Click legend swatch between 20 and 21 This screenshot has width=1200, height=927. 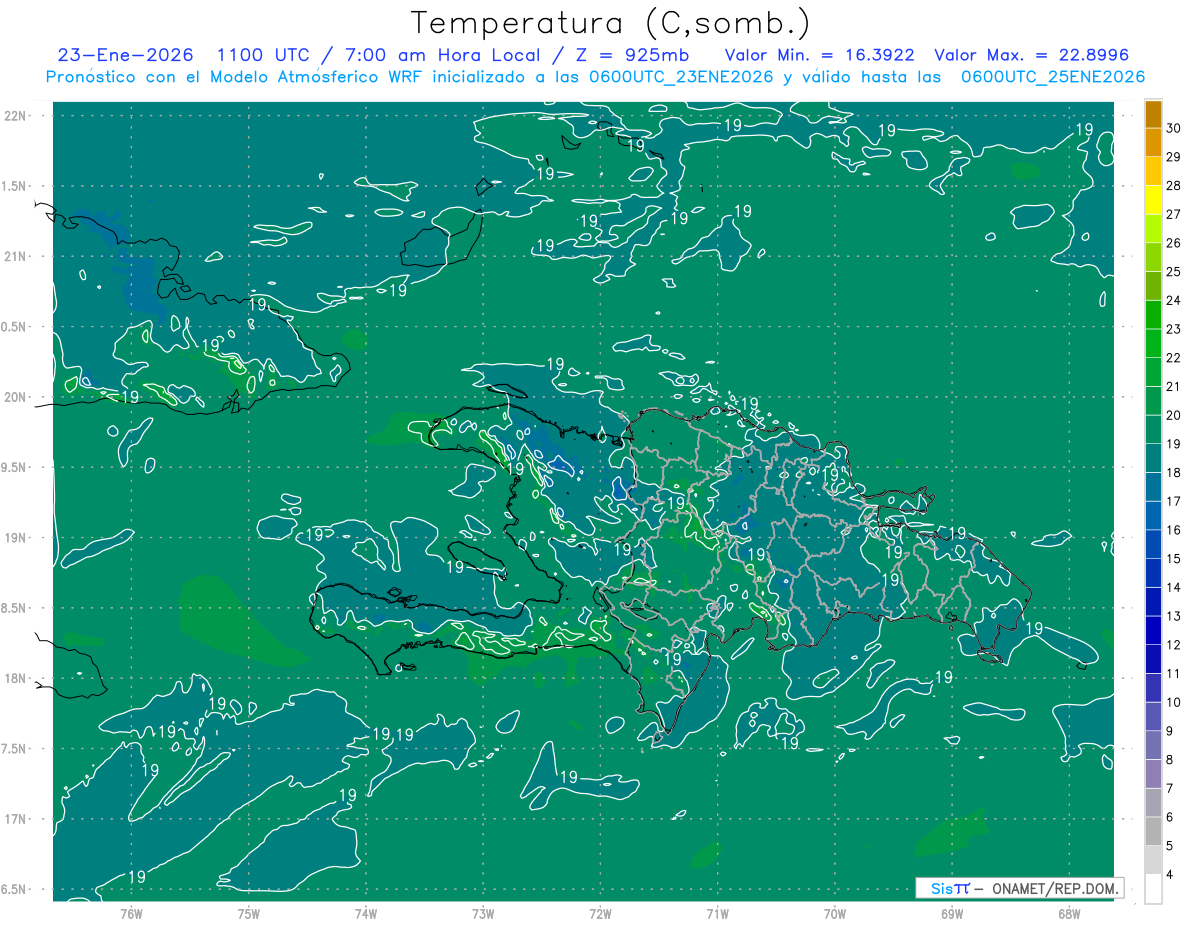click(1153, 401)
